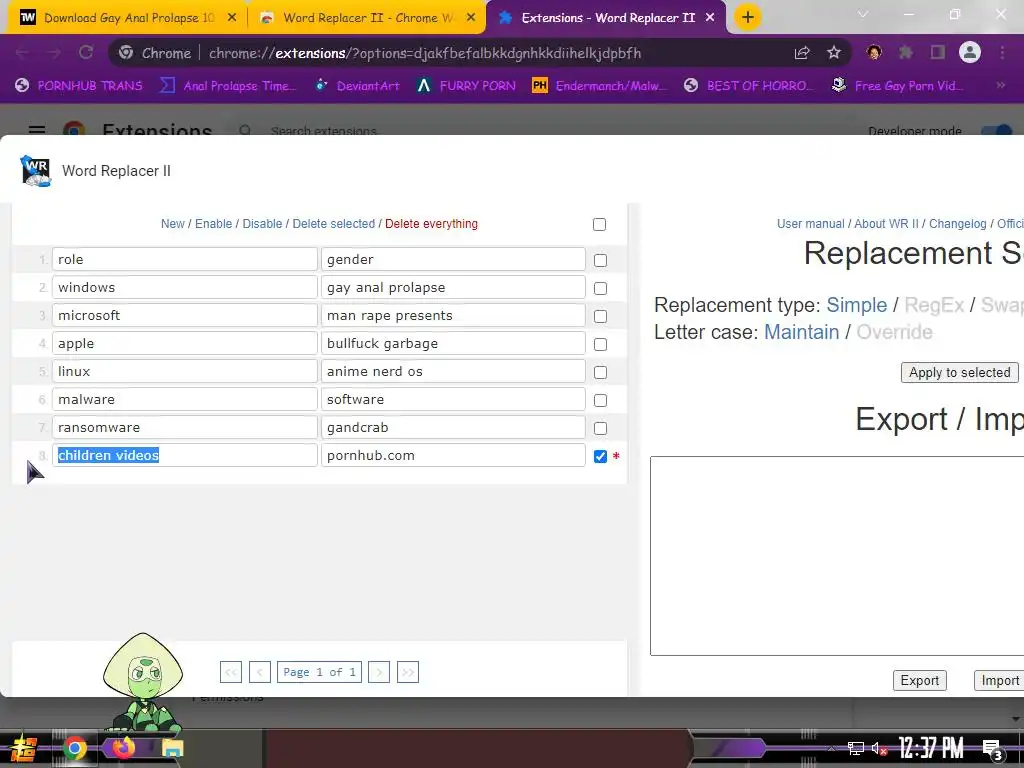Click the share page icon in address bar
This screenshot has width=1024, height=768.
(x=802, y=53)
